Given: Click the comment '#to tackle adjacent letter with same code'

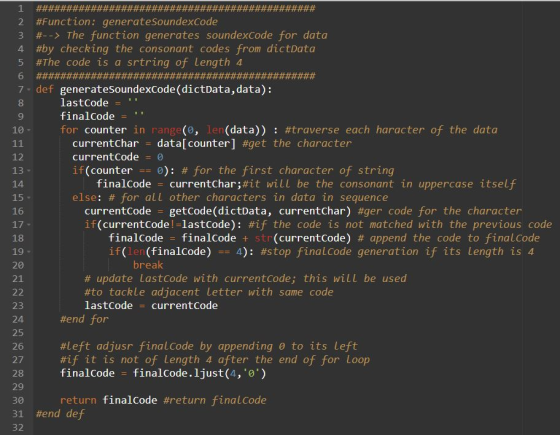Looking at the screenshot, I should (x=209, y=292).
